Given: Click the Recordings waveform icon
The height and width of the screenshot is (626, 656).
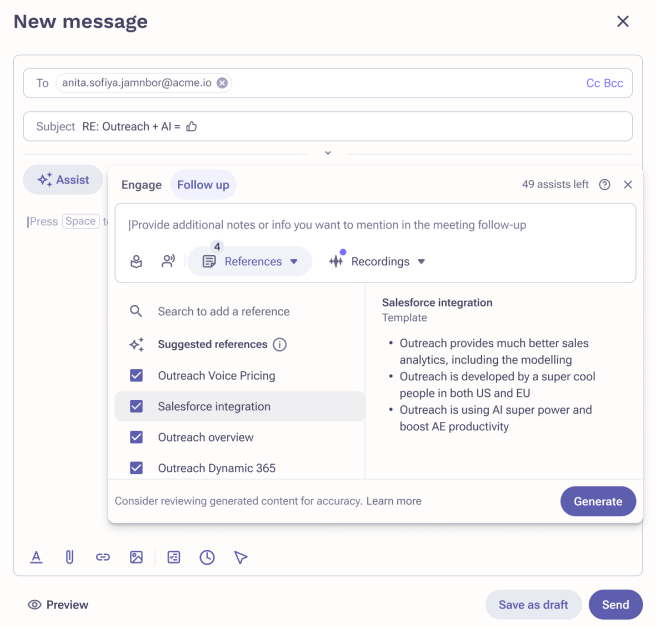Looking at the screenshot, I should click(336, 262).
